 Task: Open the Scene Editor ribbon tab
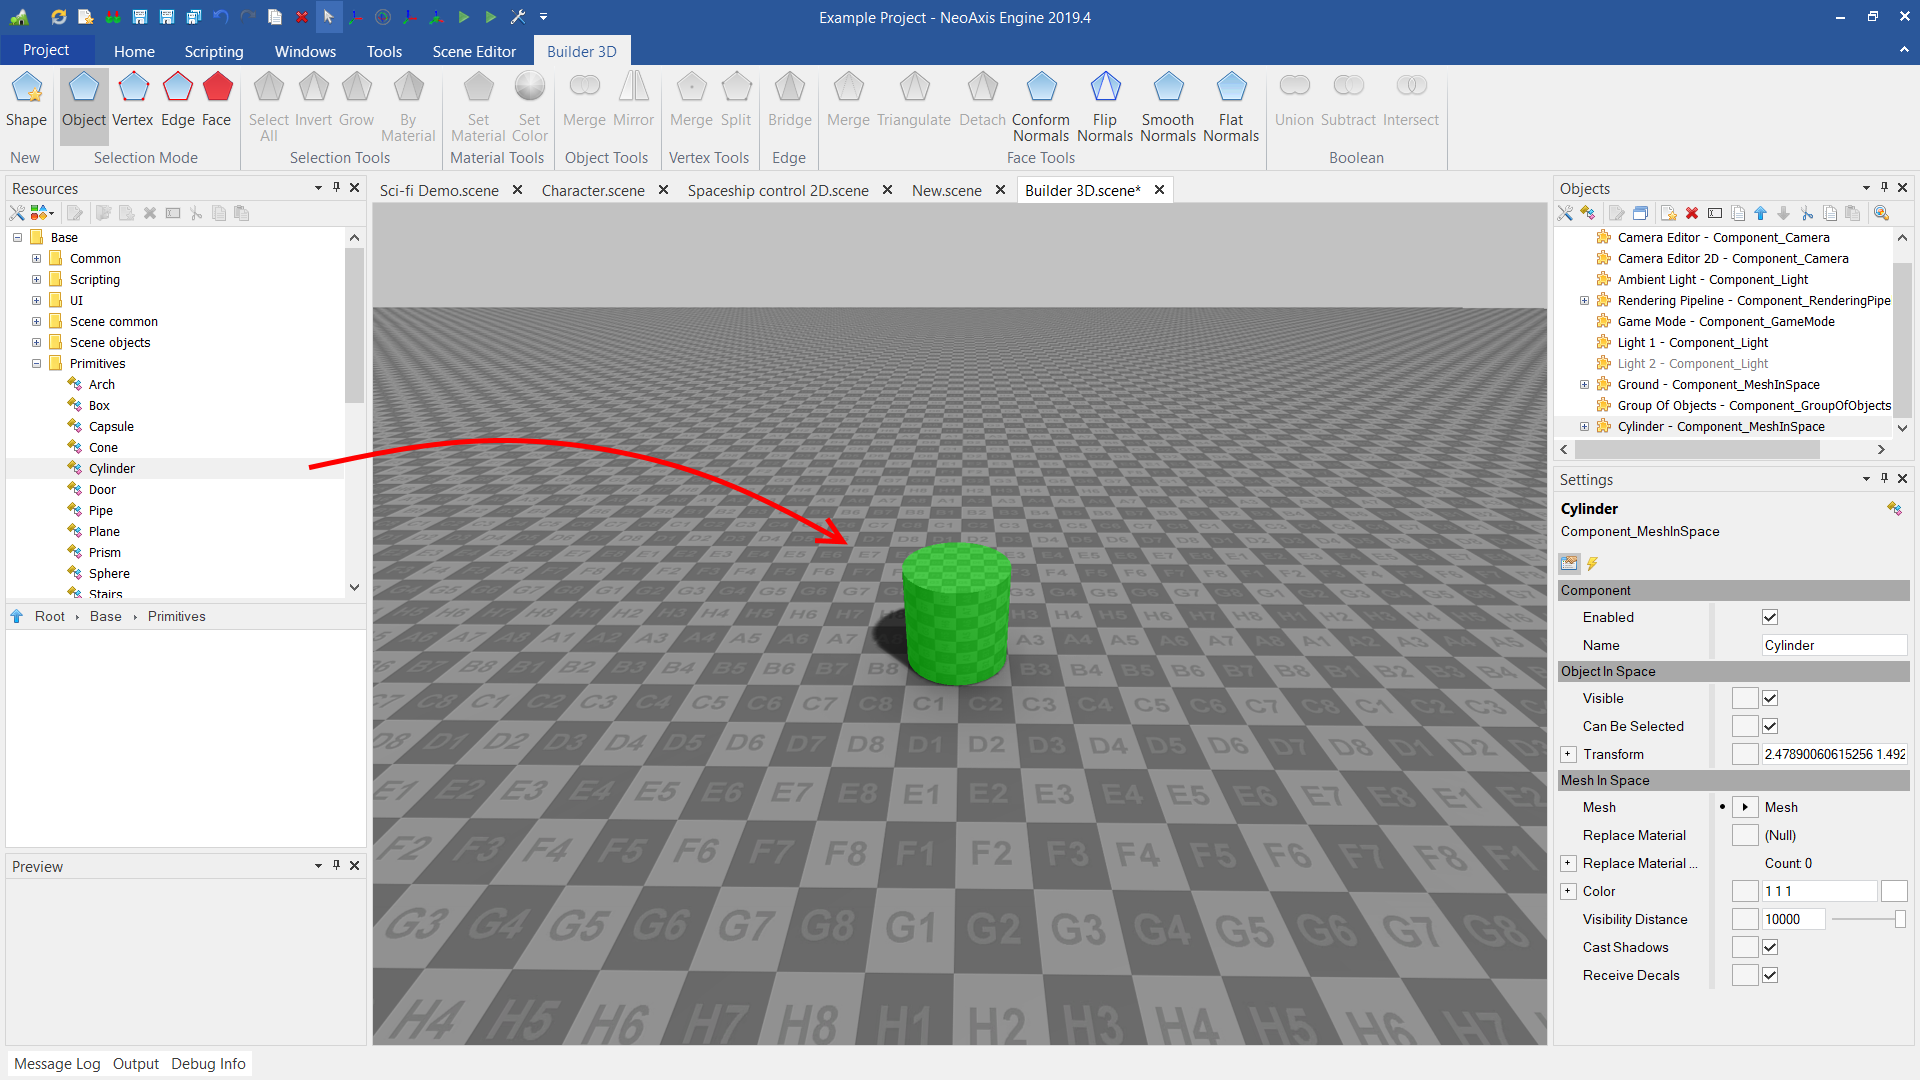(x=474, y=51)
